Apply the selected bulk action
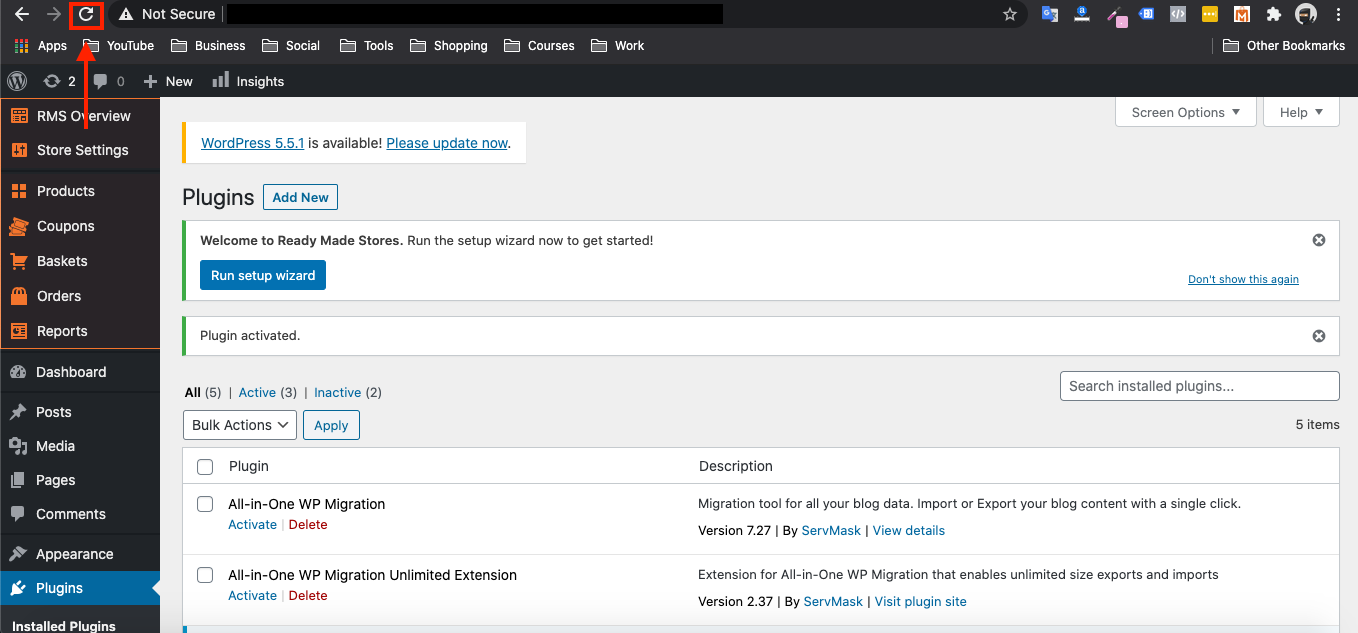The height and width of the screenshot is (633, 1358). pyautogui.click(x=331, y=425)
